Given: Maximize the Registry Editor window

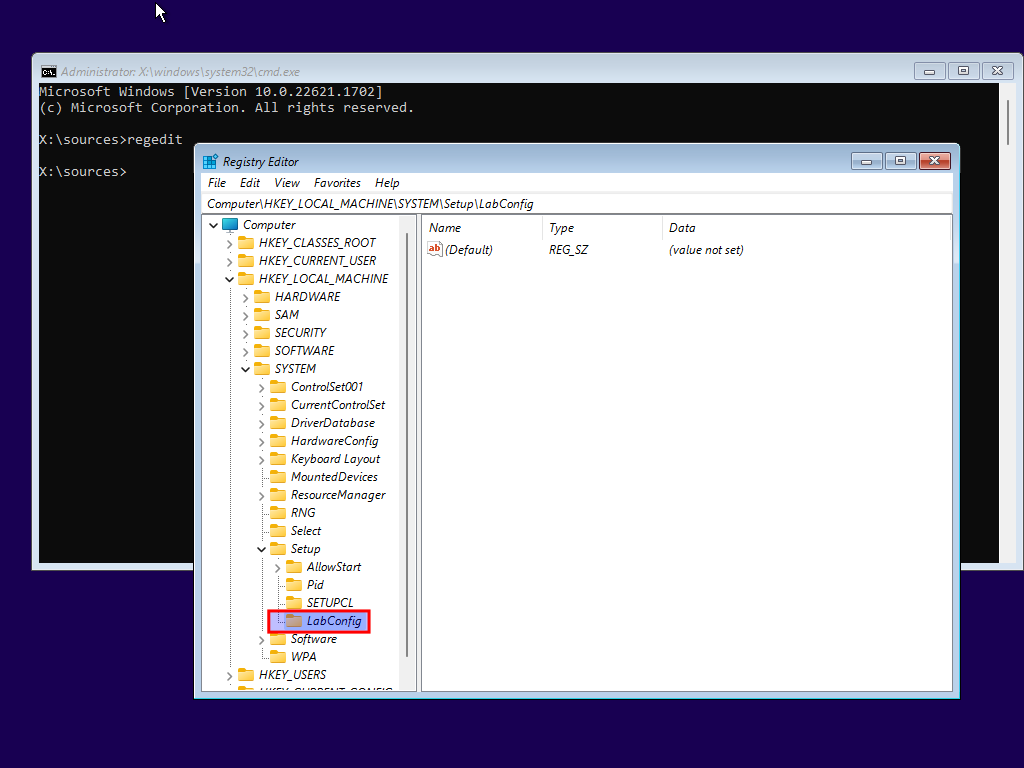Looking at the screenshot, I should (x=901, y=161).
